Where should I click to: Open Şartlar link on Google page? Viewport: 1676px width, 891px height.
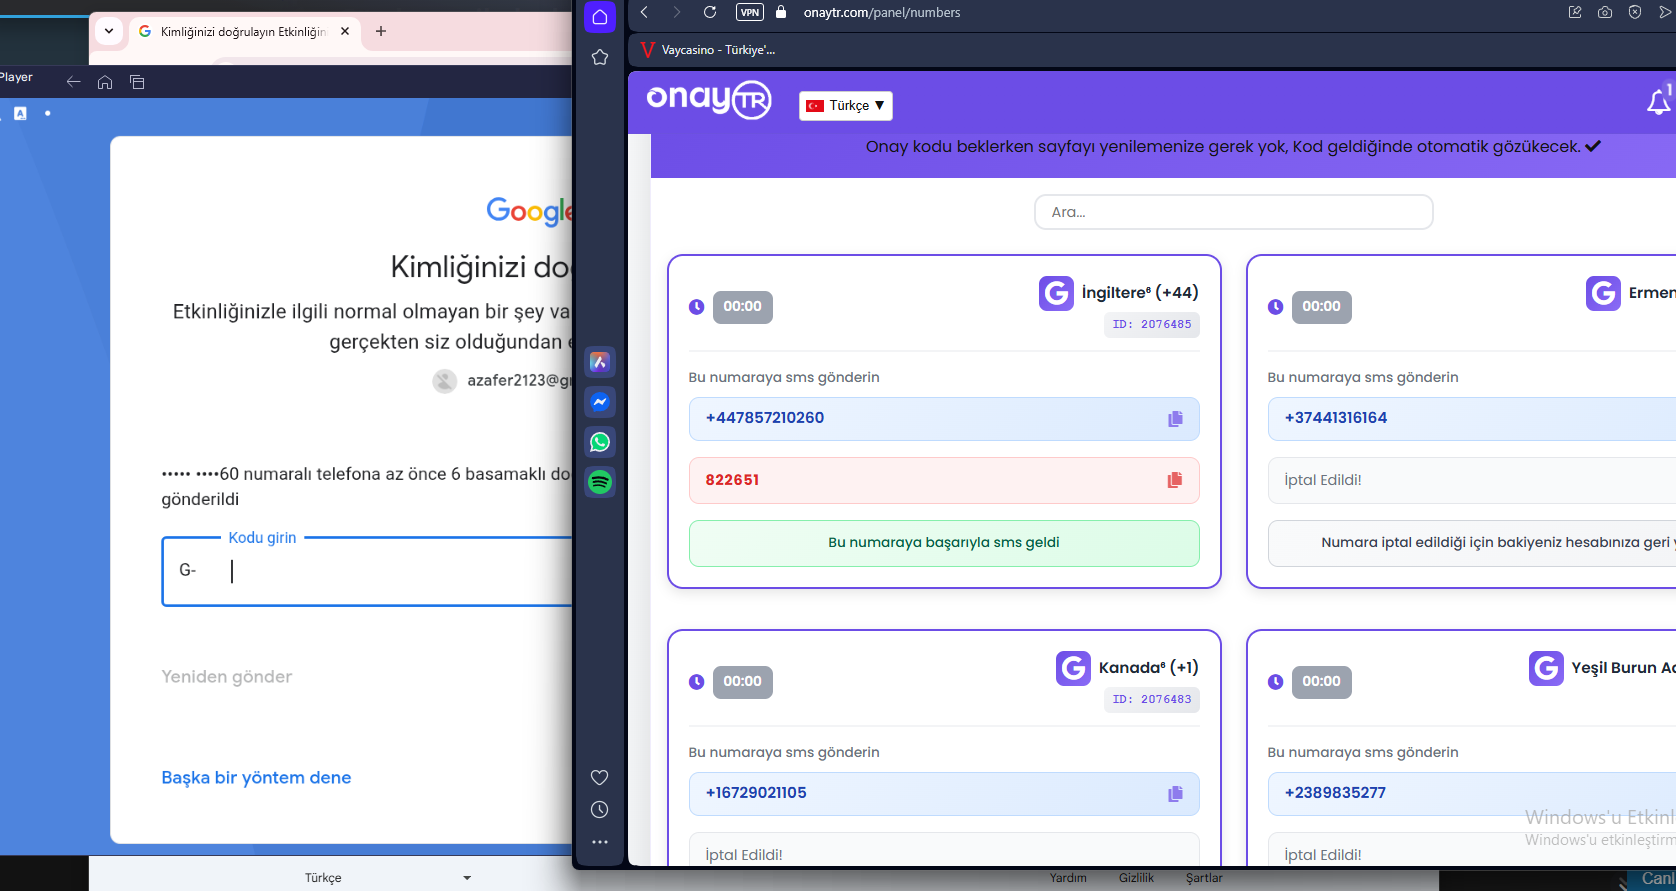pos(1204,878)
